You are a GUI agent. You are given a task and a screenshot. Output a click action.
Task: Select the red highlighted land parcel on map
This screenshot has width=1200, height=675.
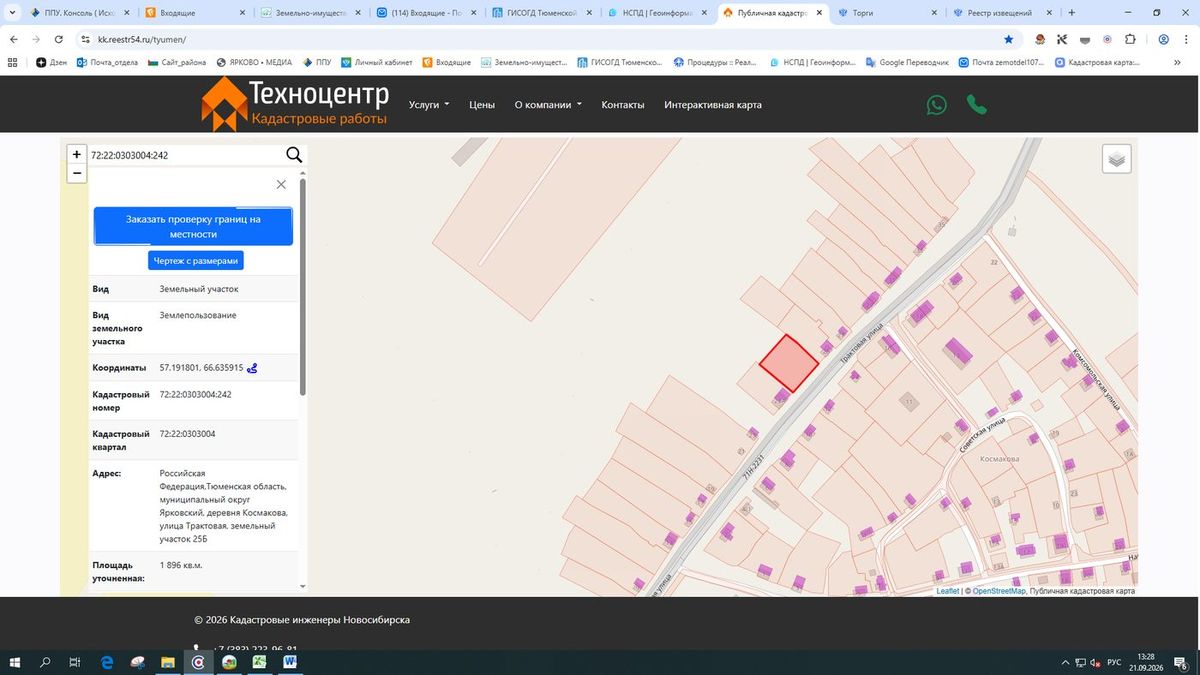tap(789, 363)
